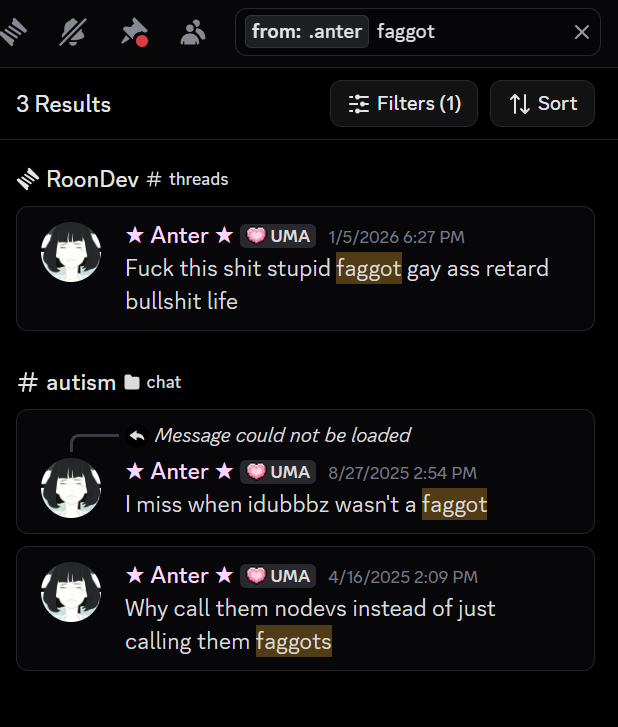The height and width of the screenshot is (727, 618).
Task: Show the member list icon
Action: 193,32
